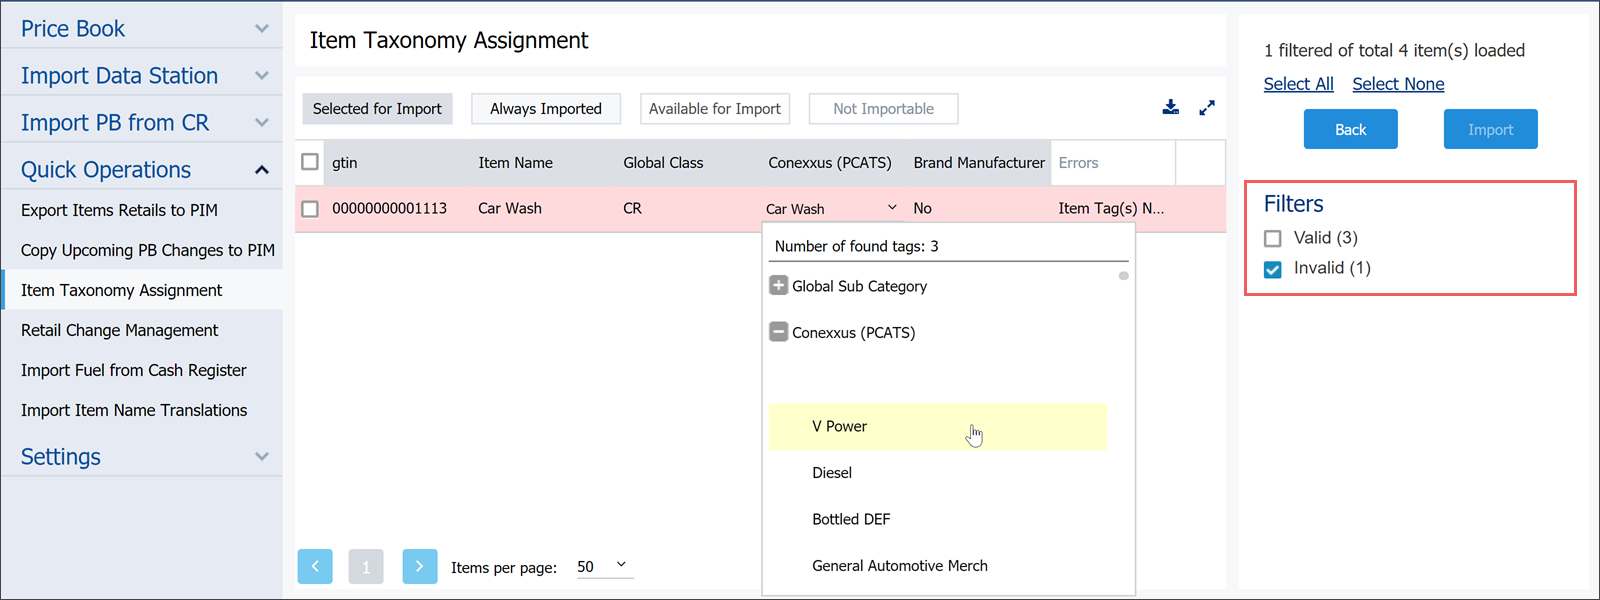The image size is (1600, 600).
Task: Switch to the Not Importable tab
Action: click(x=884, y=109)
